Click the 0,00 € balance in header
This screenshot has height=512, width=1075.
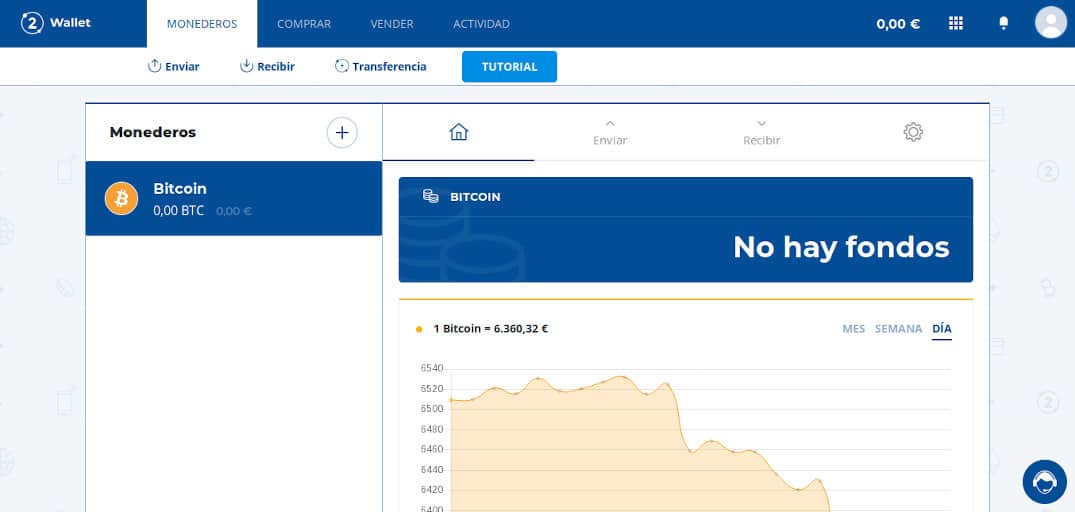tap(897, 24)
